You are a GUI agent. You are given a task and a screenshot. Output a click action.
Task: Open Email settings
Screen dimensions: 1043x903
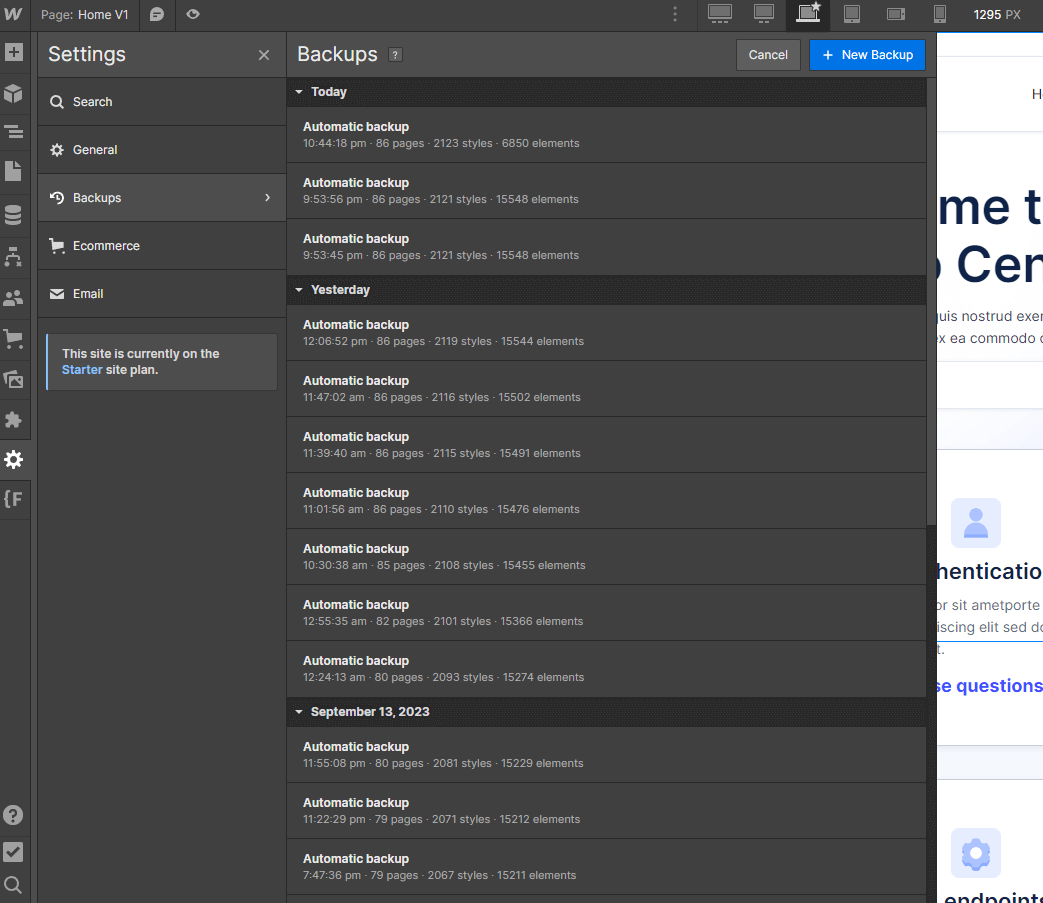pyautogui.click(x=88, y=293)
